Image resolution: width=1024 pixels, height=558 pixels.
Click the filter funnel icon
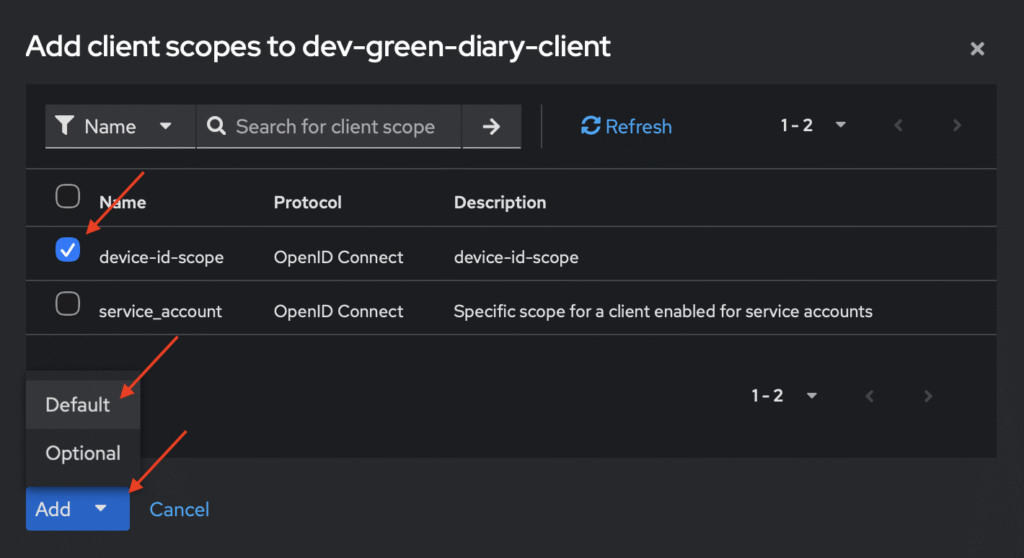[x=65, y=126]
